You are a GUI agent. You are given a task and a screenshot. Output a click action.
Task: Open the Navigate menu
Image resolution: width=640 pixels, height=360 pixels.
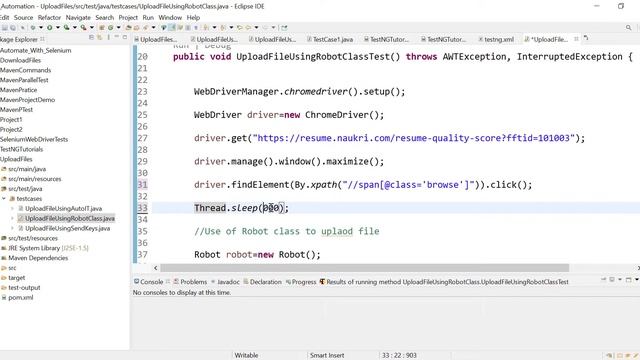point(78,18)
